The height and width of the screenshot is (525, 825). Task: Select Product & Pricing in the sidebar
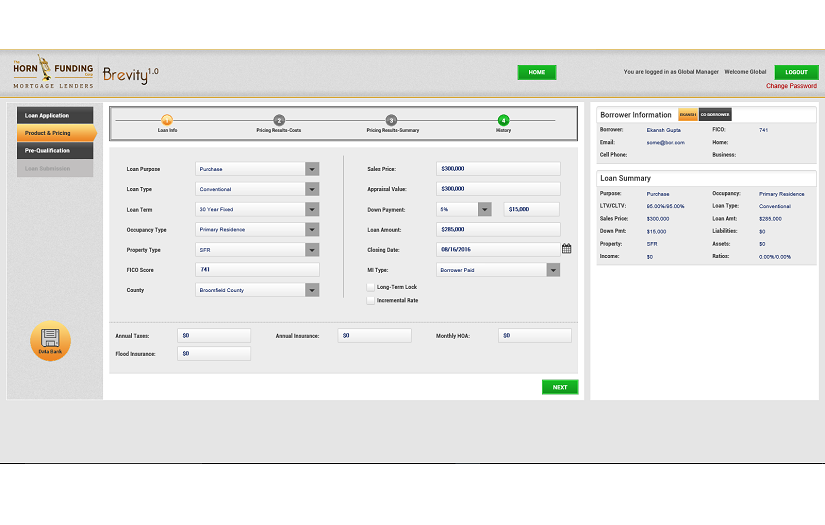[56, 133]
